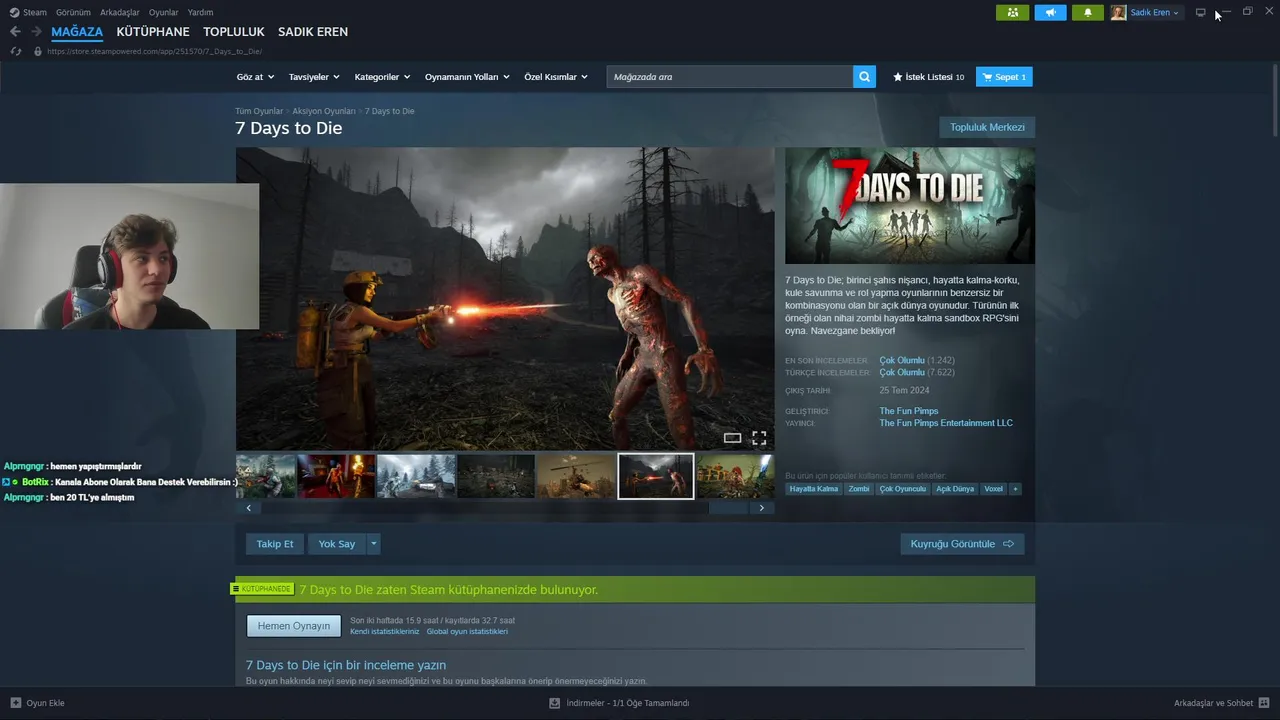Image resolution: width=1280 pixels, height=720 pixels.
Task: Open Global oyun istatistikleri link
Action: (467, 632)
